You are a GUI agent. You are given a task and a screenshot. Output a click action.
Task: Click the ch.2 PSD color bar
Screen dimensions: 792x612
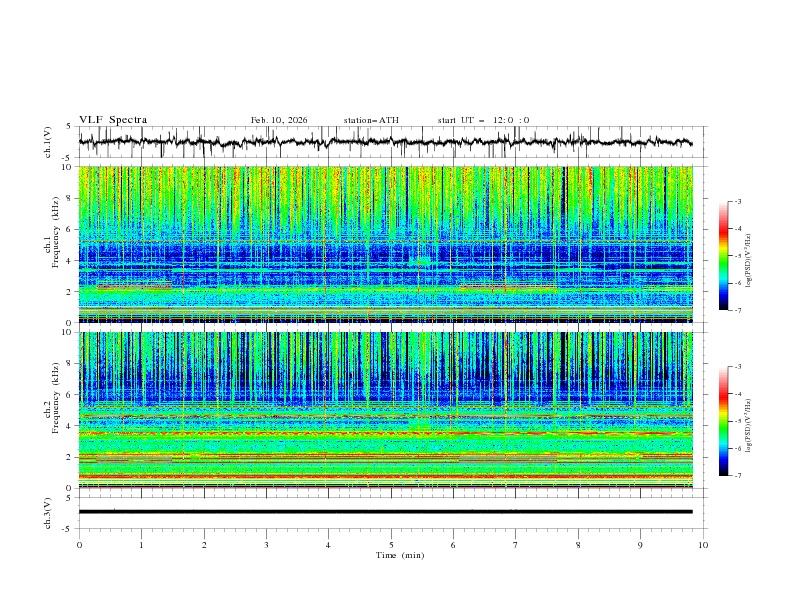point(723,421)
